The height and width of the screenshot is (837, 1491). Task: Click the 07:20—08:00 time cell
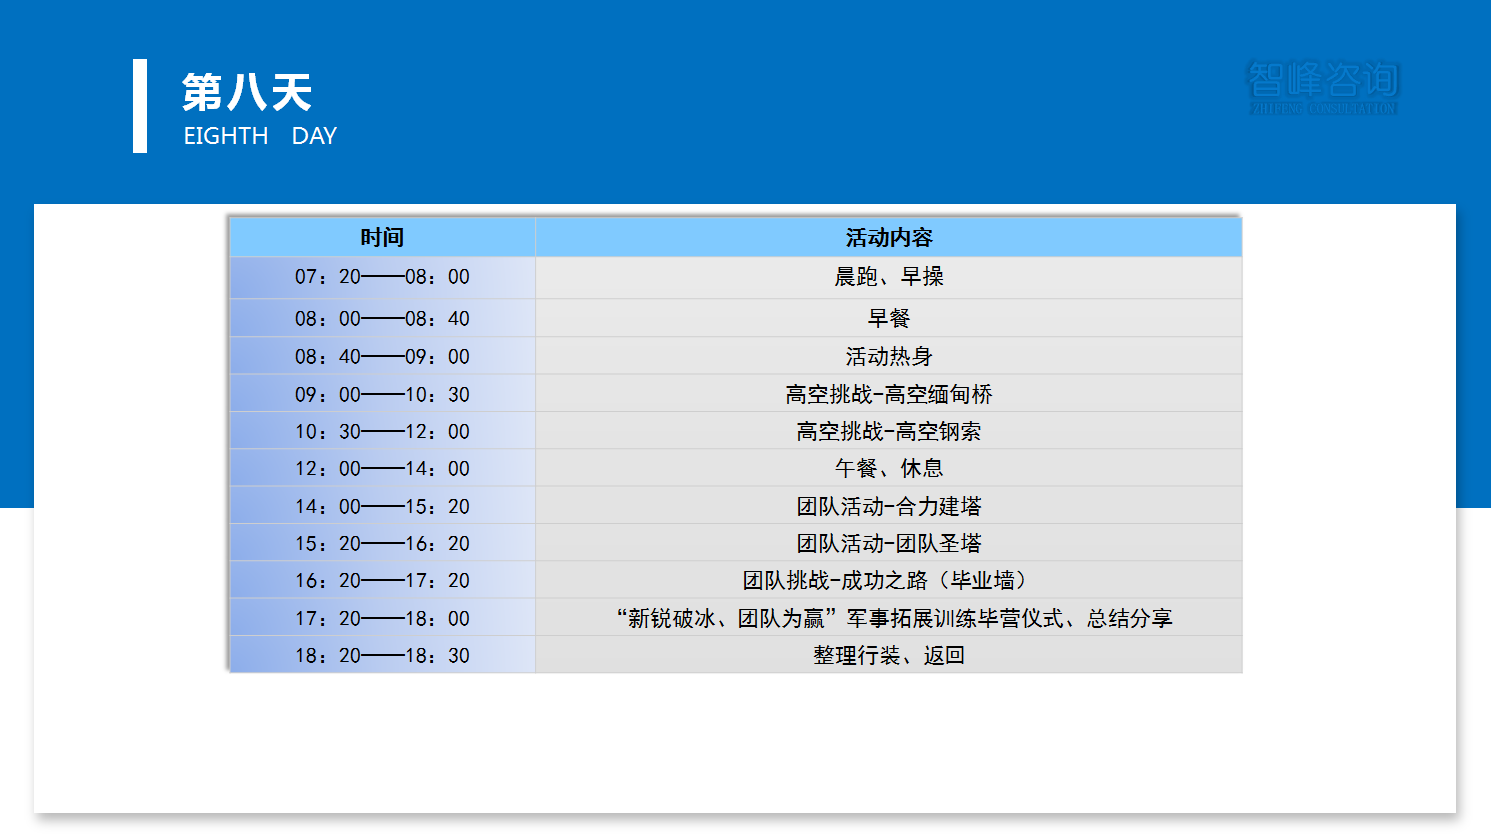pos(382,277)
